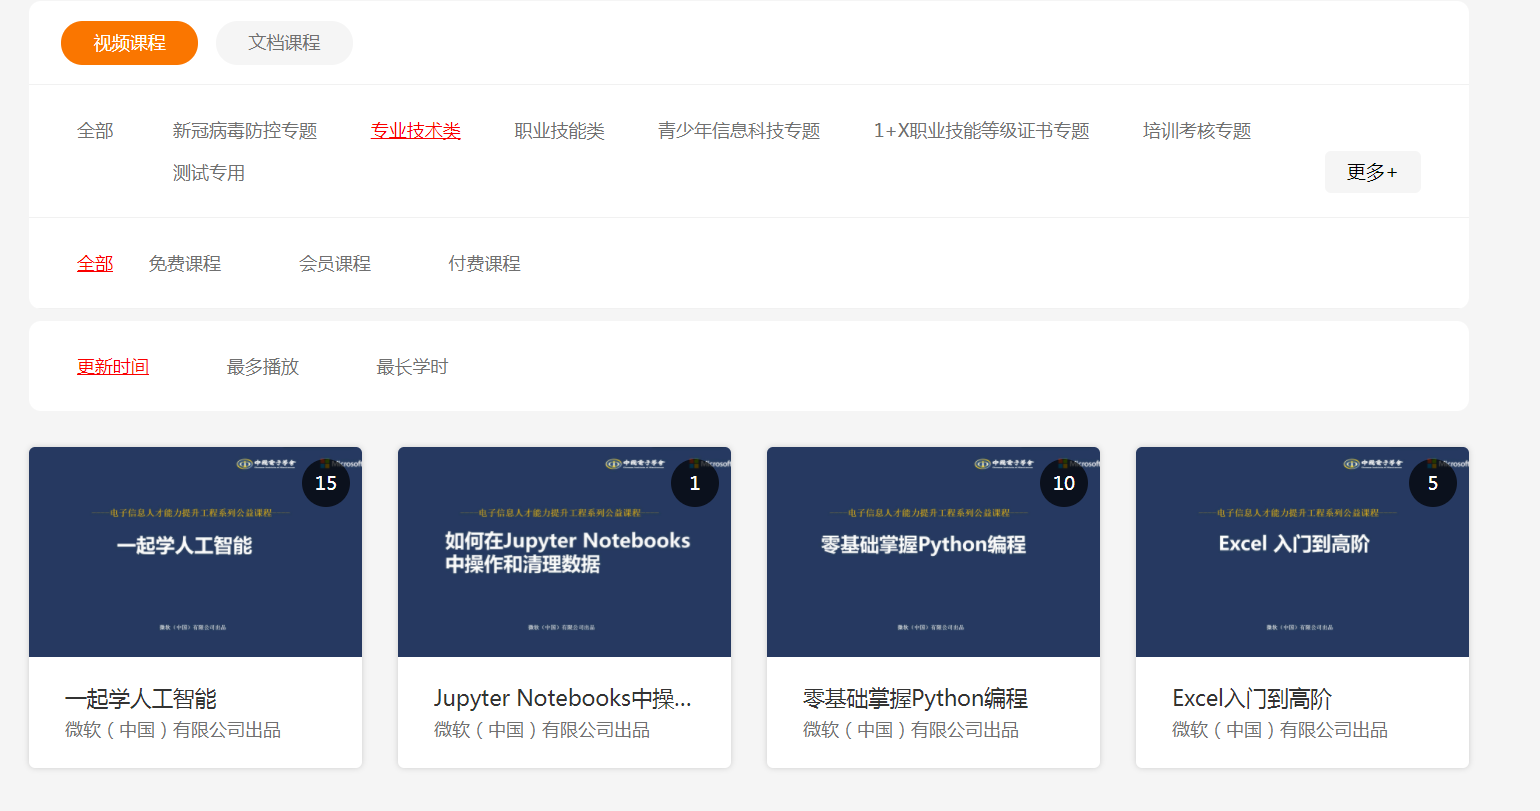Select 培训考核专题 category
The width and height of the screenshot is (1540, 811).
(x=1197, y=131)
